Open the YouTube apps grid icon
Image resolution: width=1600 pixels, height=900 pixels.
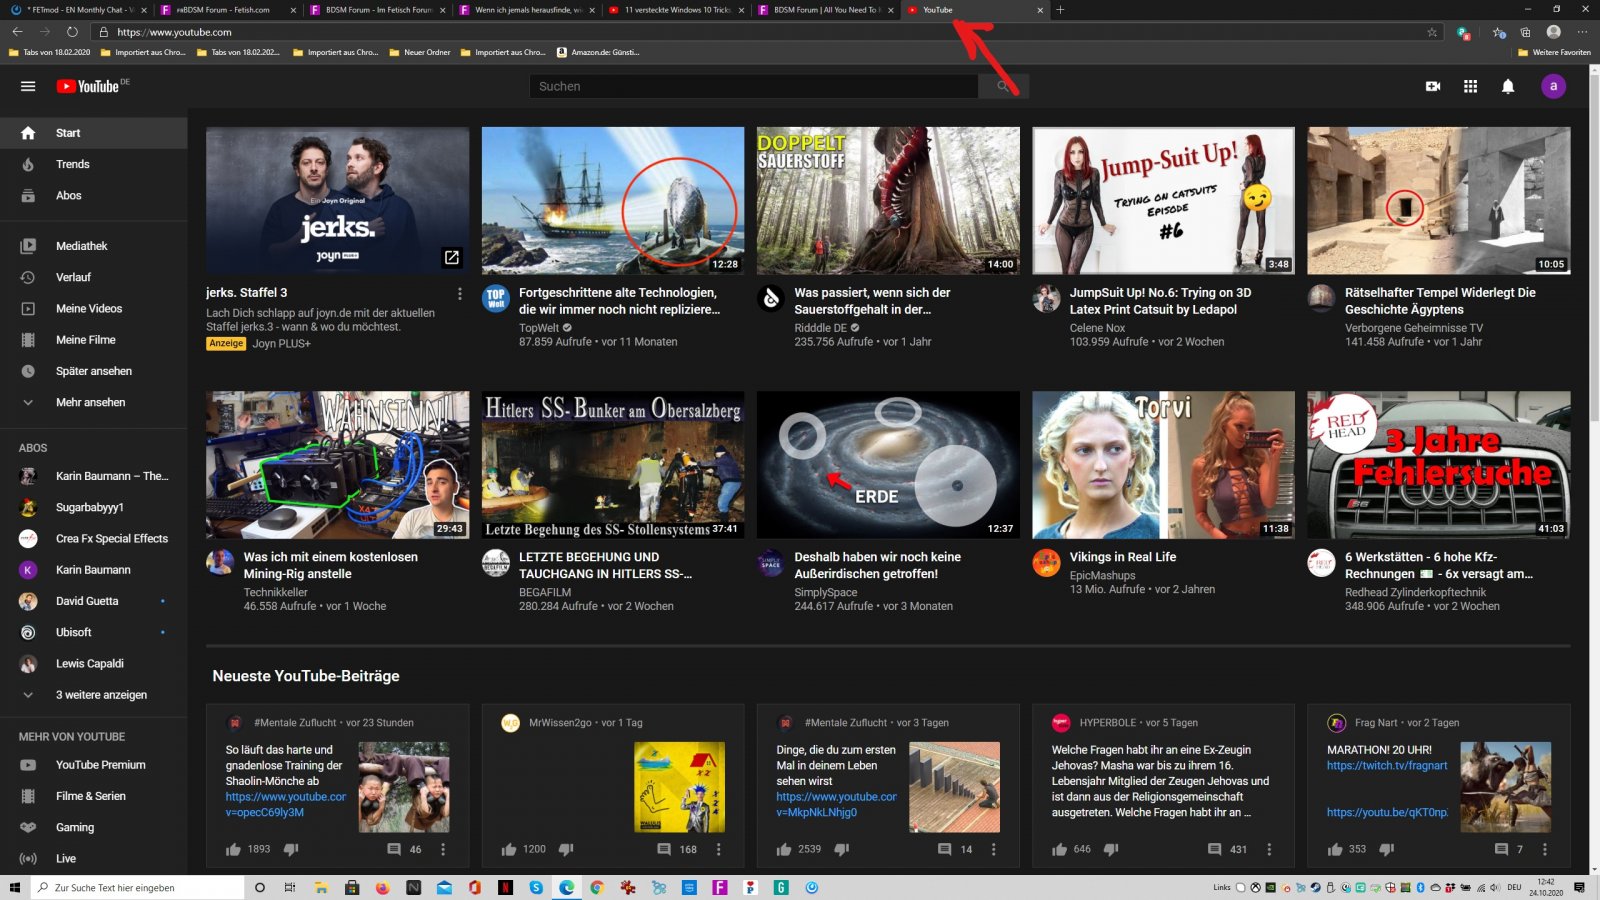tap(1470, 86)
